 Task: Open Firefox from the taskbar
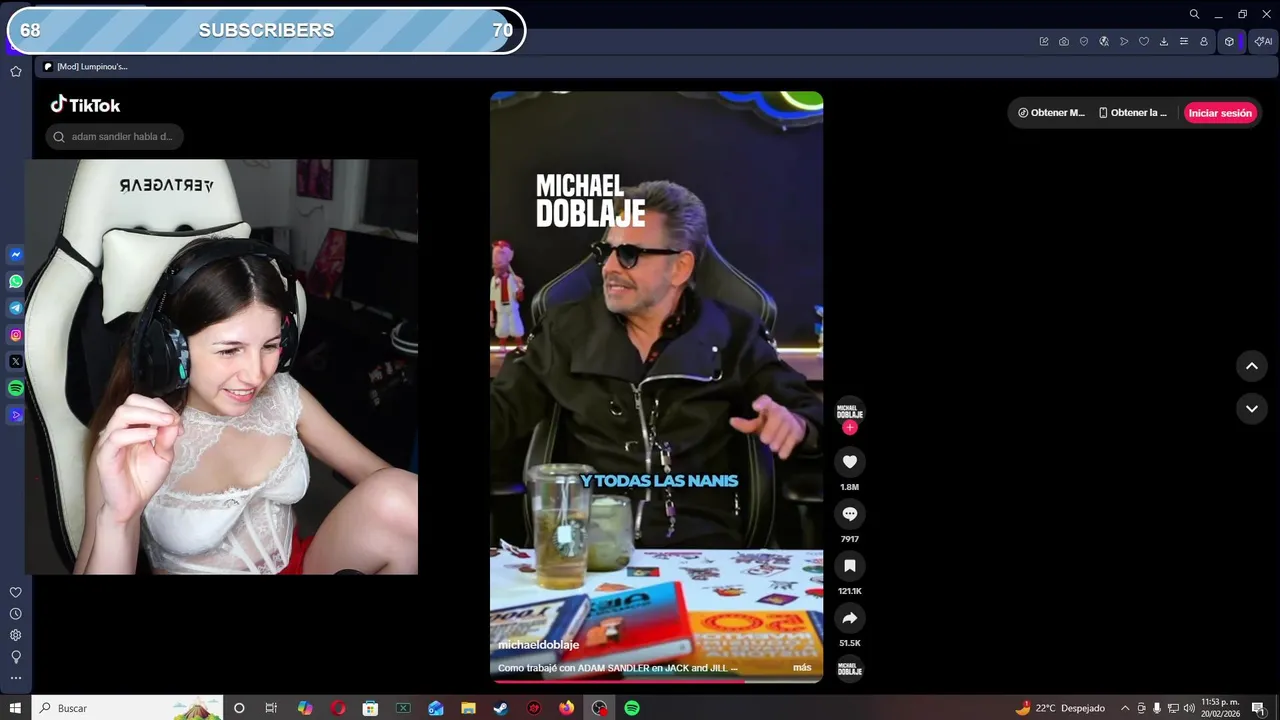pos(567,708)
